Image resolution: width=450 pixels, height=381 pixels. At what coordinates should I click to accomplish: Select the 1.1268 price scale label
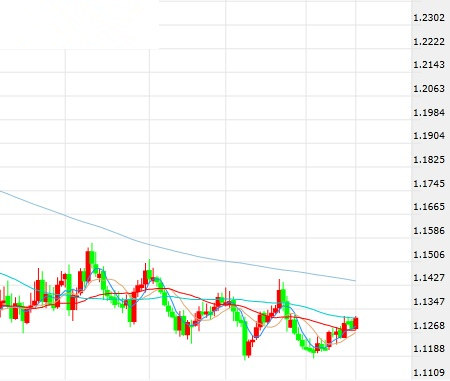click(429, 326)
